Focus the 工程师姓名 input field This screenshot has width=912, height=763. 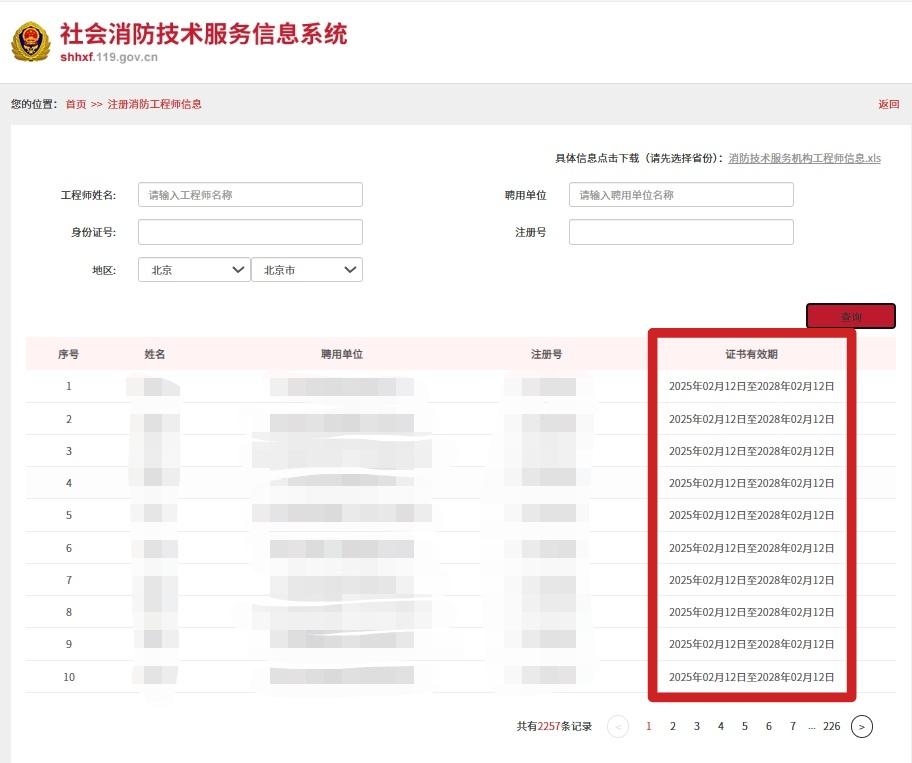pyautogui.click(x=250, y=195)
